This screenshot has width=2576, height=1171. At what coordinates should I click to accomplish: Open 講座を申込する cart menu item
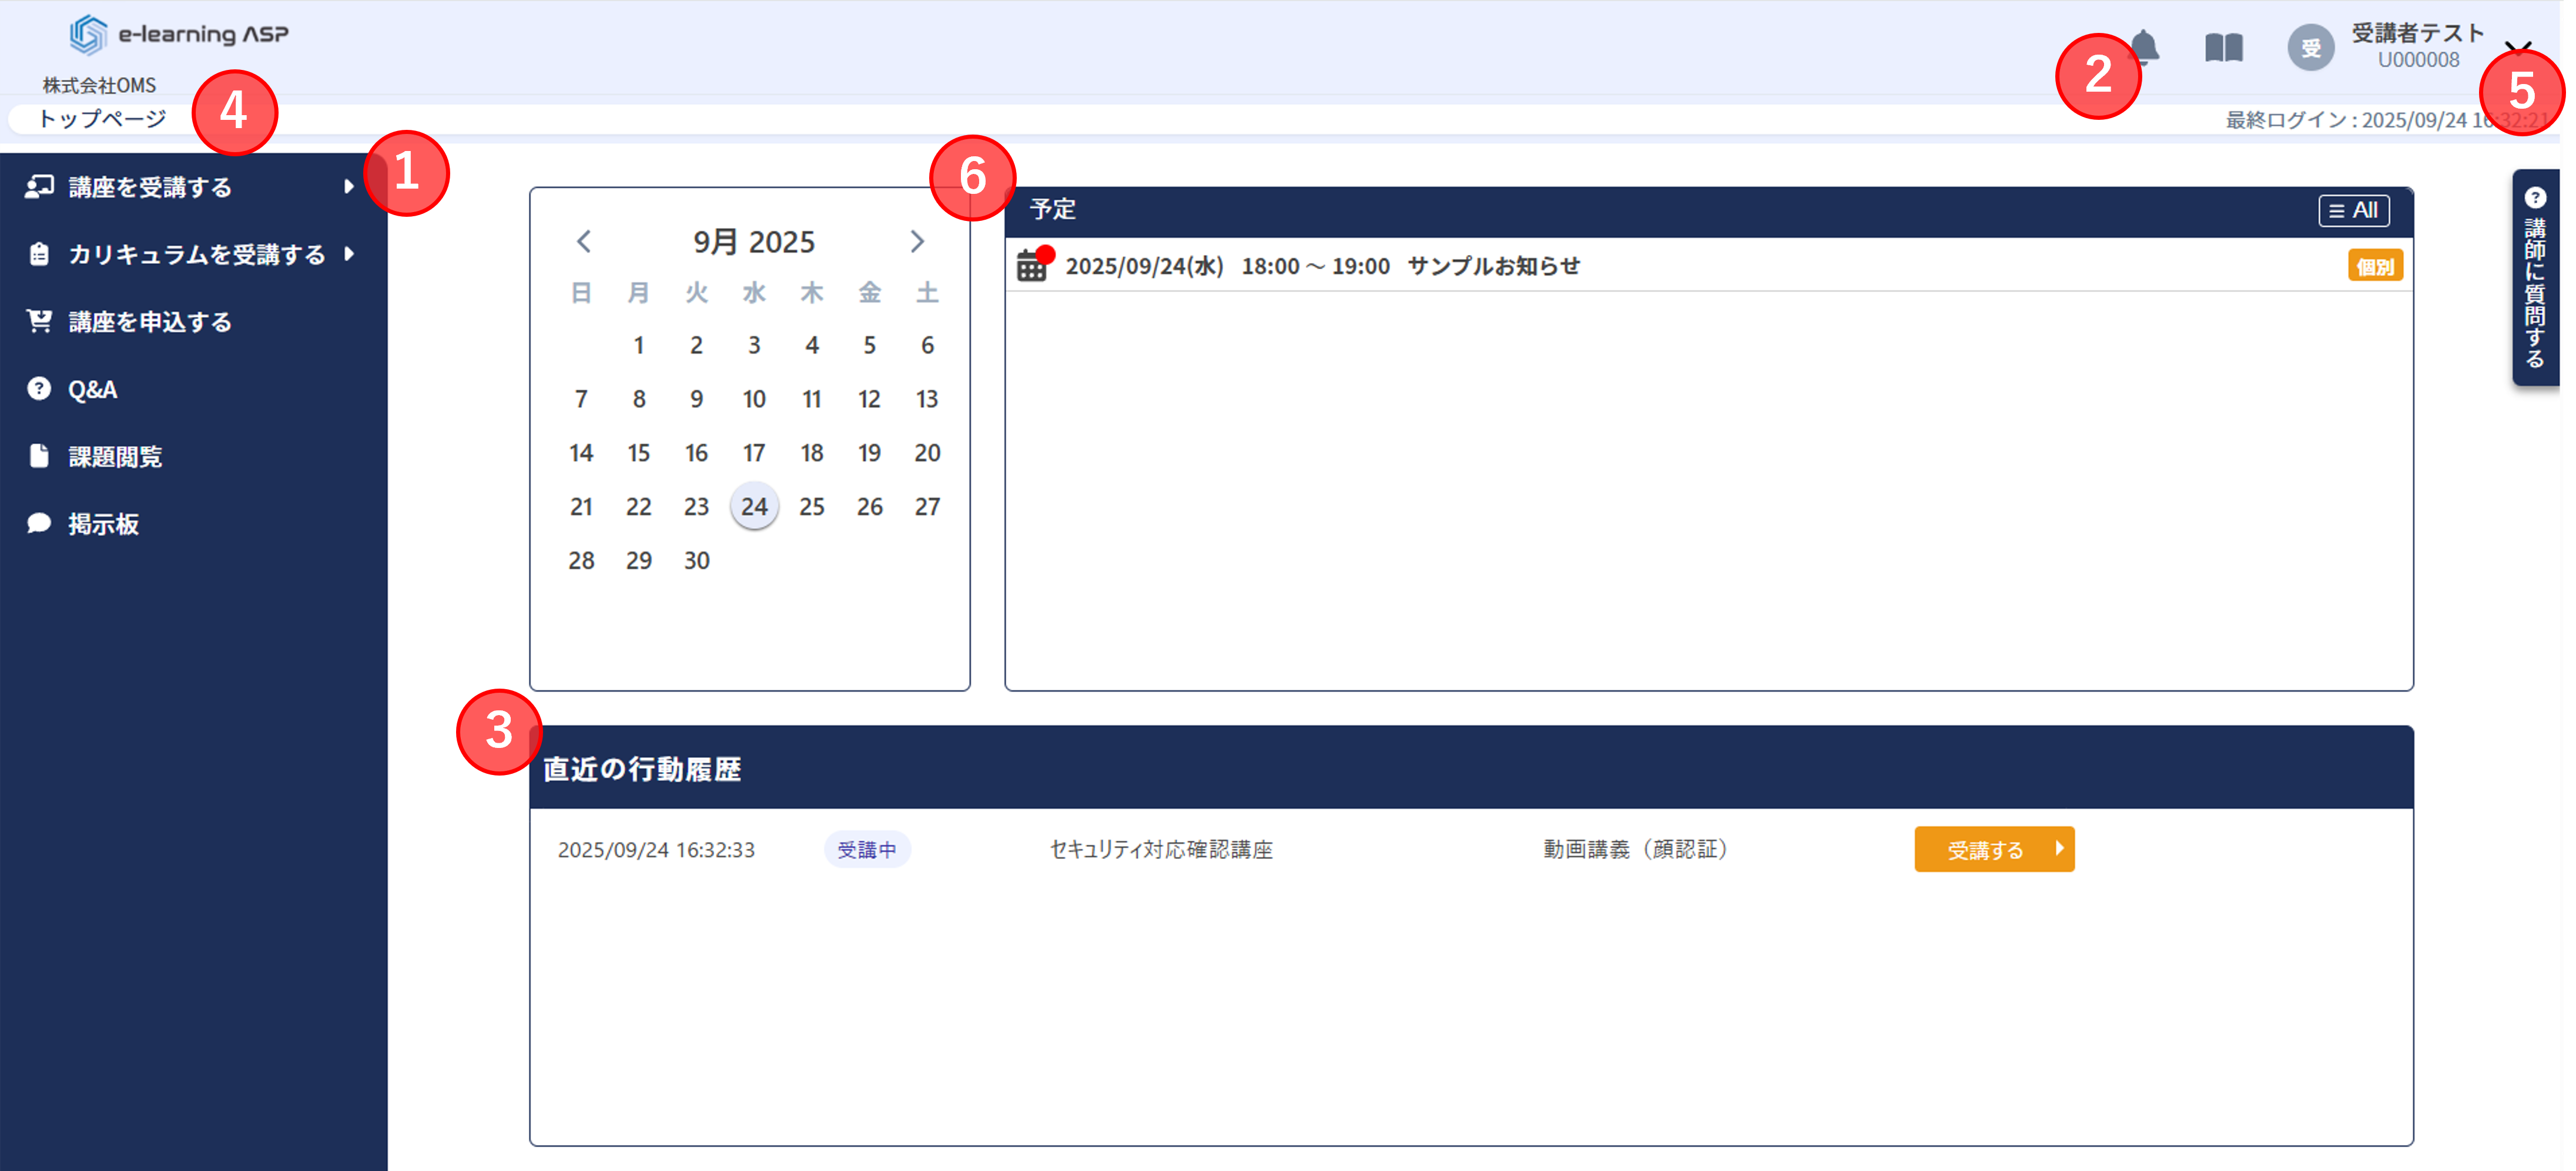click(149, 322)
